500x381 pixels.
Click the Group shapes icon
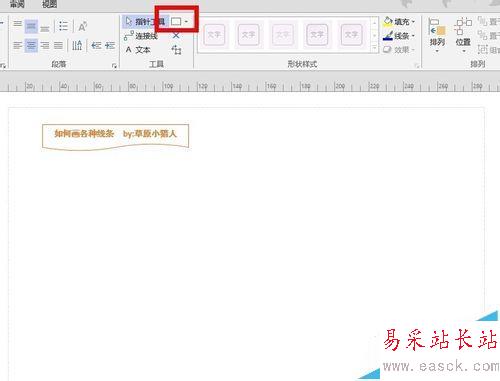pyautogui.click(x=482, y=50)
